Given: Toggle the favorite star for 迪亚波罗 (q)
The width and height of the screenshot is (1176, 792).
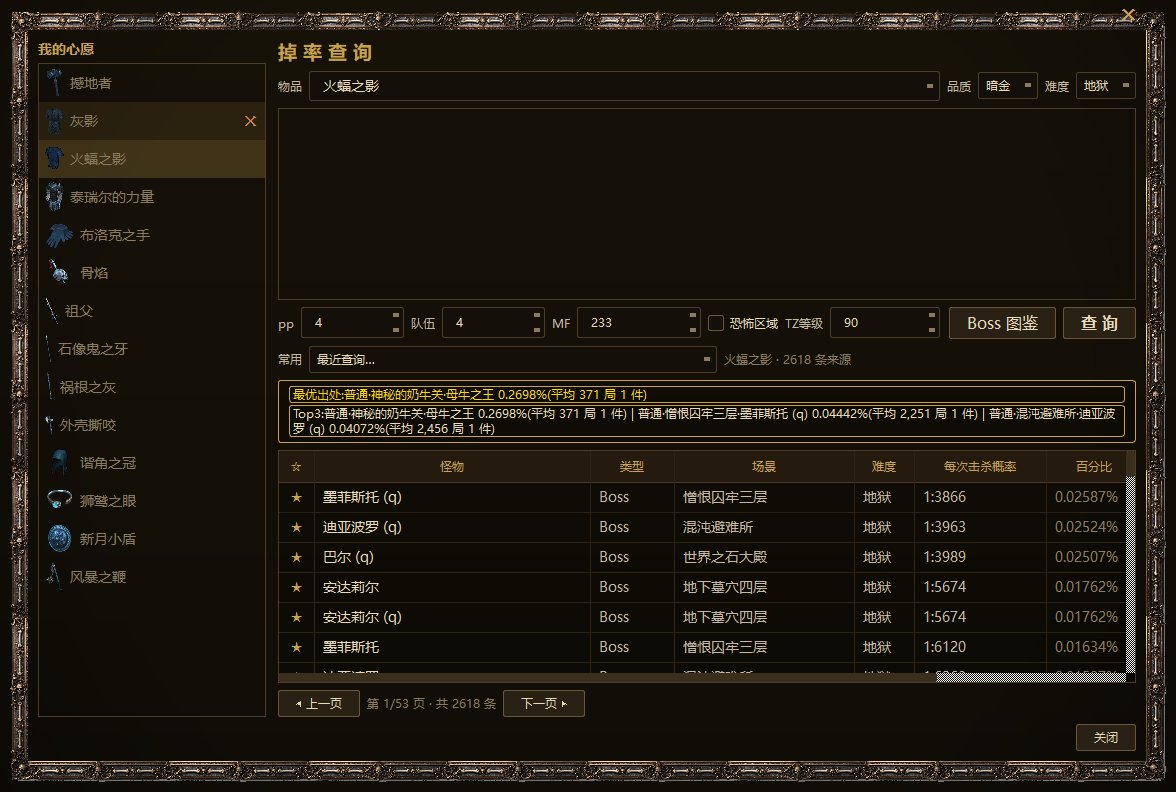Looking at the screenshot, I should click(296, 527).
